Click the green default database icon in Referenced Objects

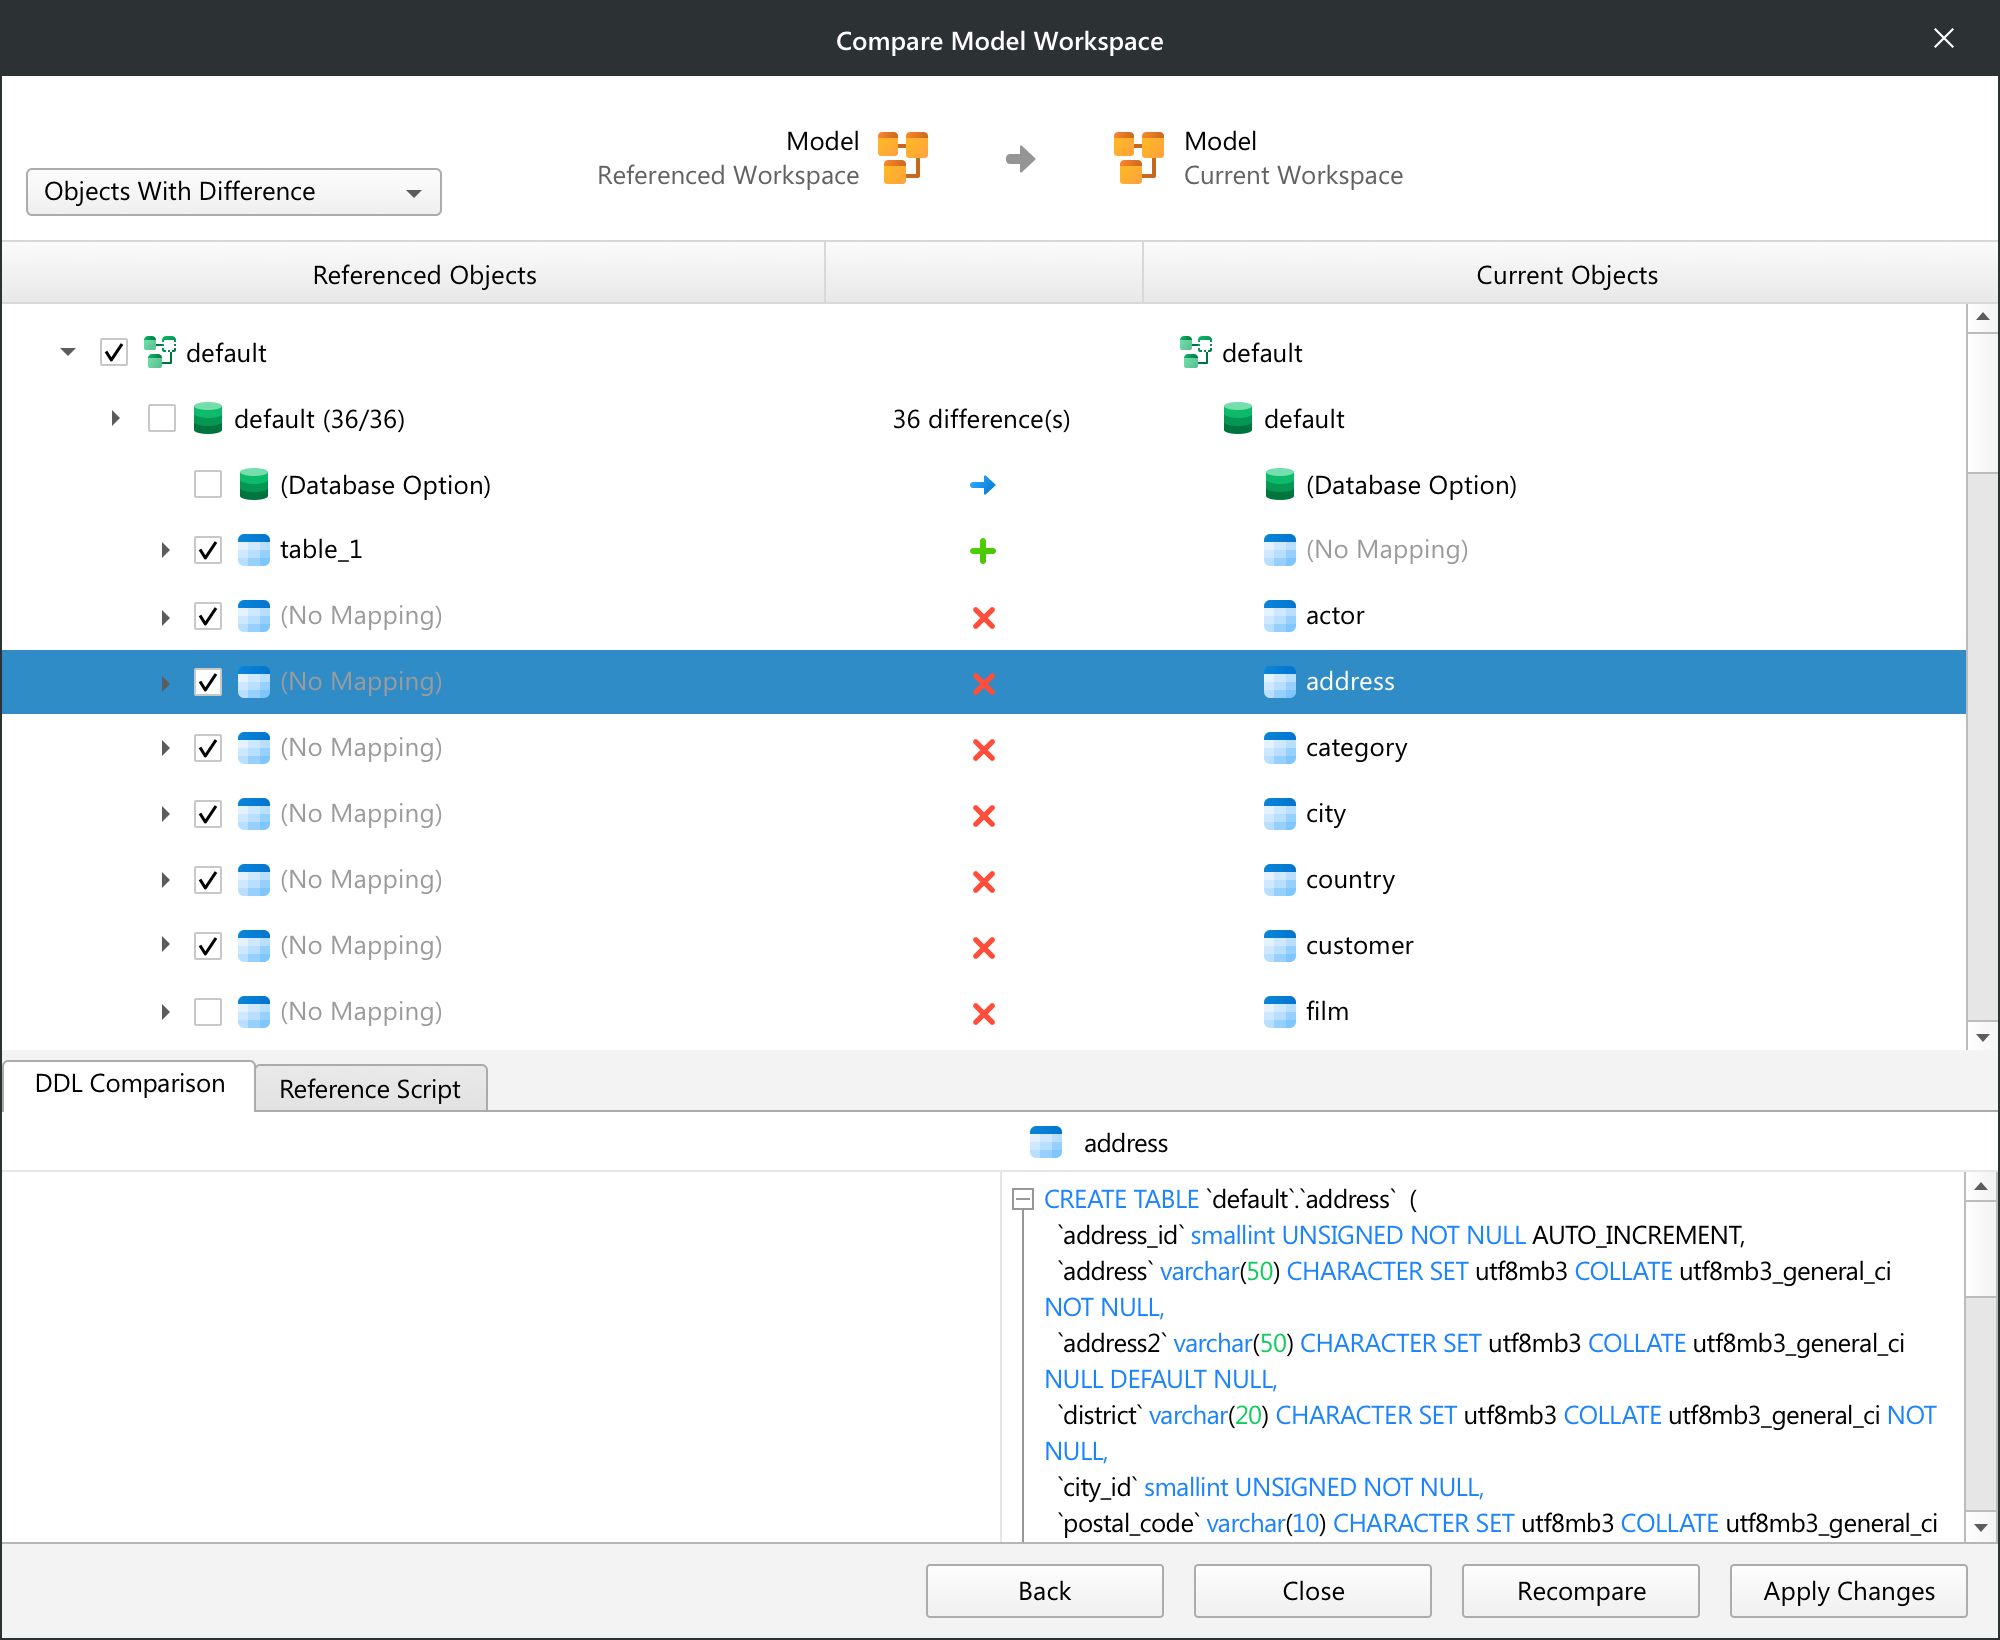208,419
